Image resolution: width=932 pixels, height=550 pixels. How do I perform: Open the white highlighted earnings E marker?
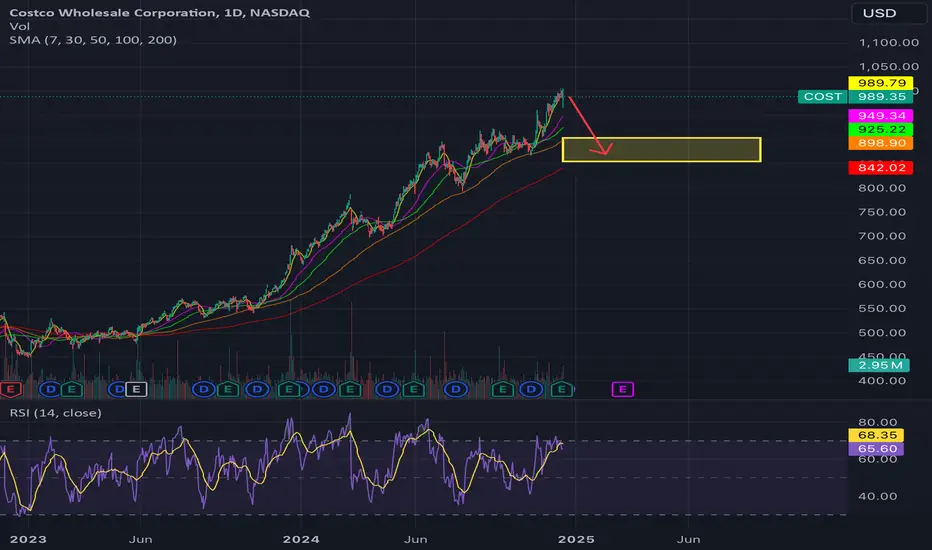[x=136, y=389]
